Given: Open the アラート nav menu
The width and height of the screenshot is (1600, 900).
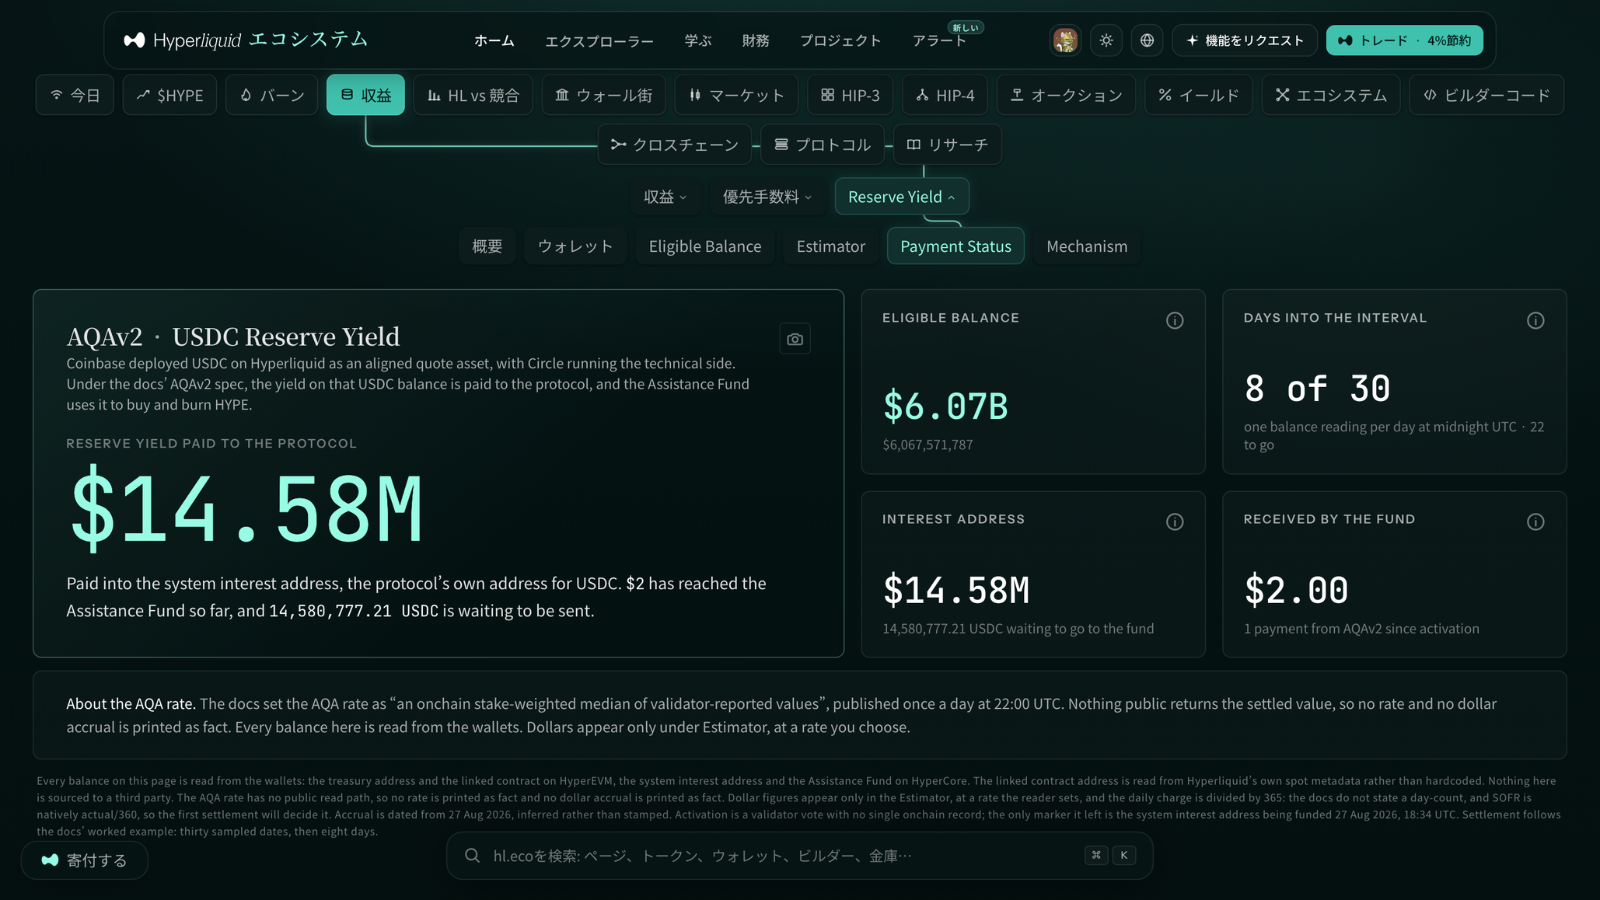Looking at the screenshot, I should tap(940, 41).
